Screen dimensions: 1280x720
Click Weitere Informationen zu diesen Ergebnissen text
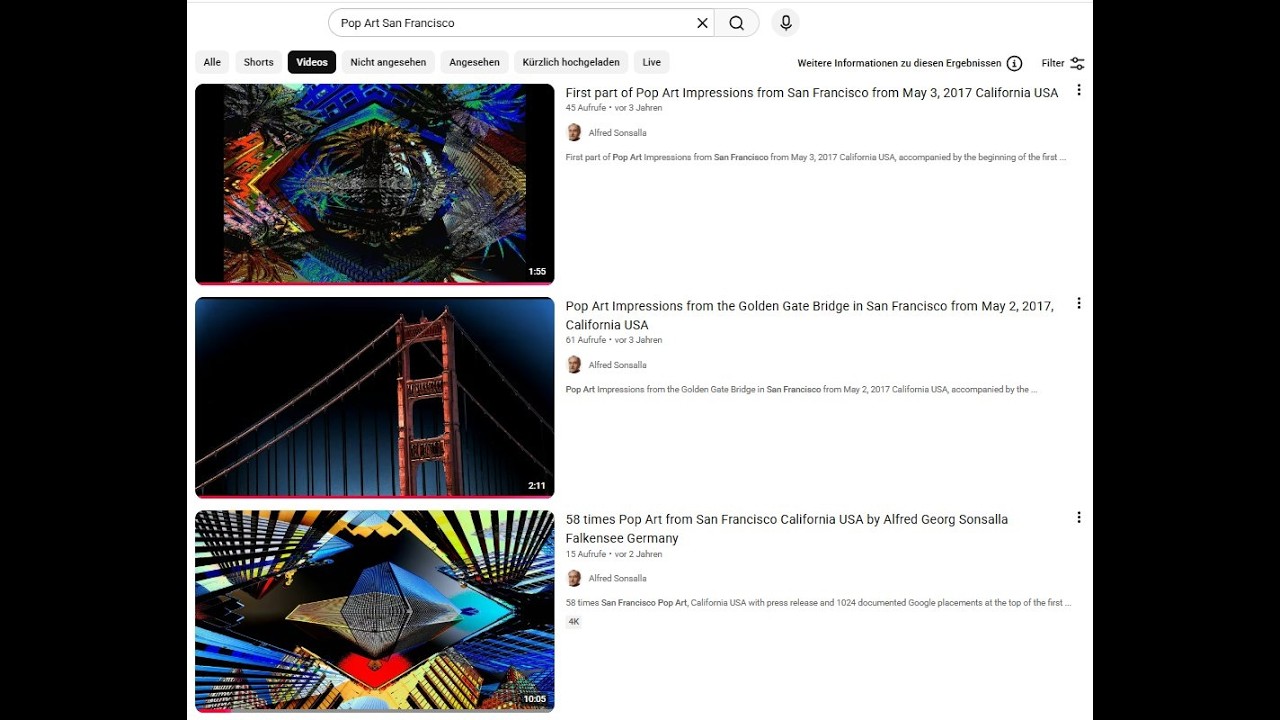coord(899,63)
